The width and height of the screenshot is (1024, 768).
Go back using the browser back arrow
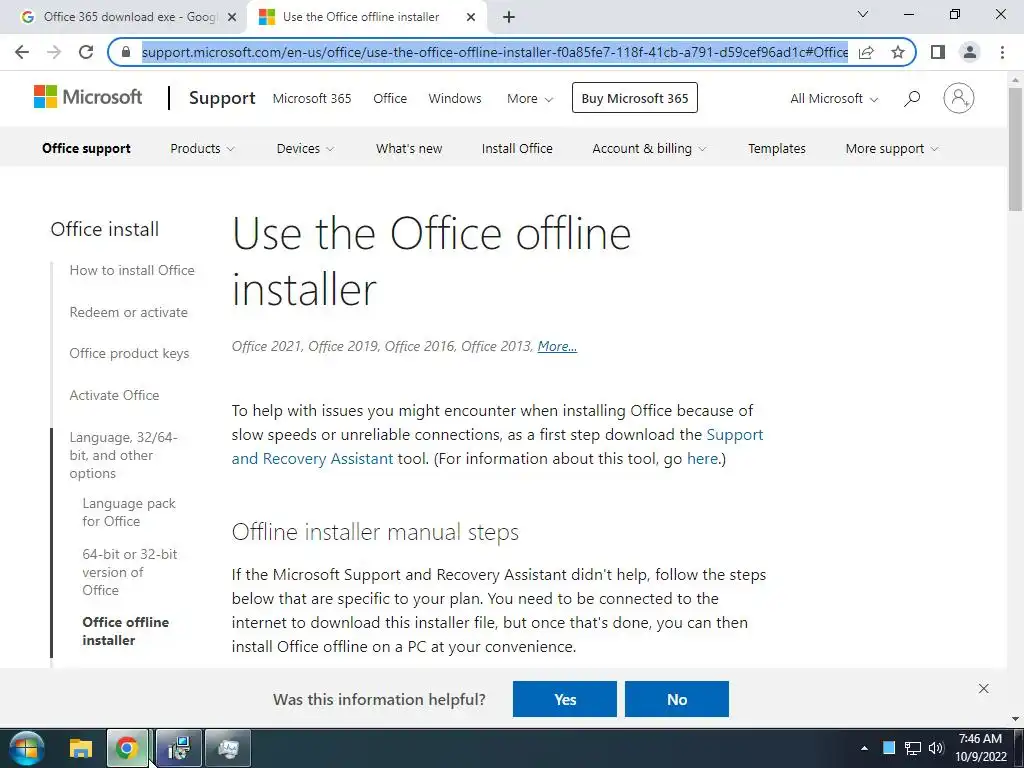point(22,52)
